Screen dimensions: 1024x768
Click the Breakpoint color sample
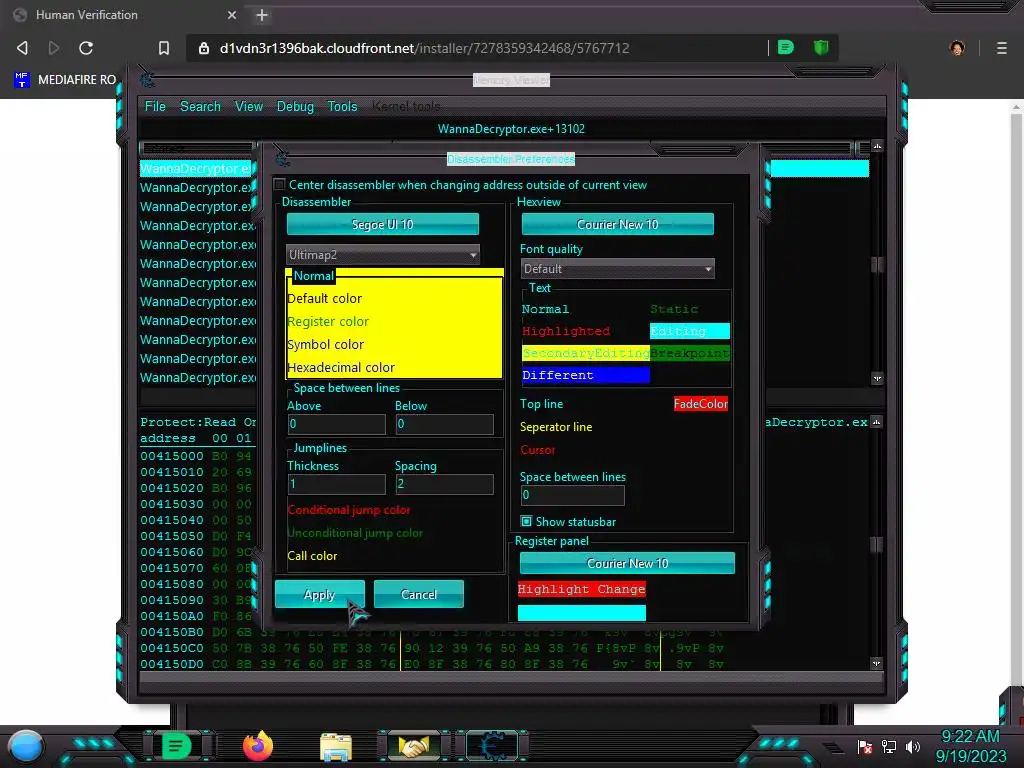click(x=690, y=353)
